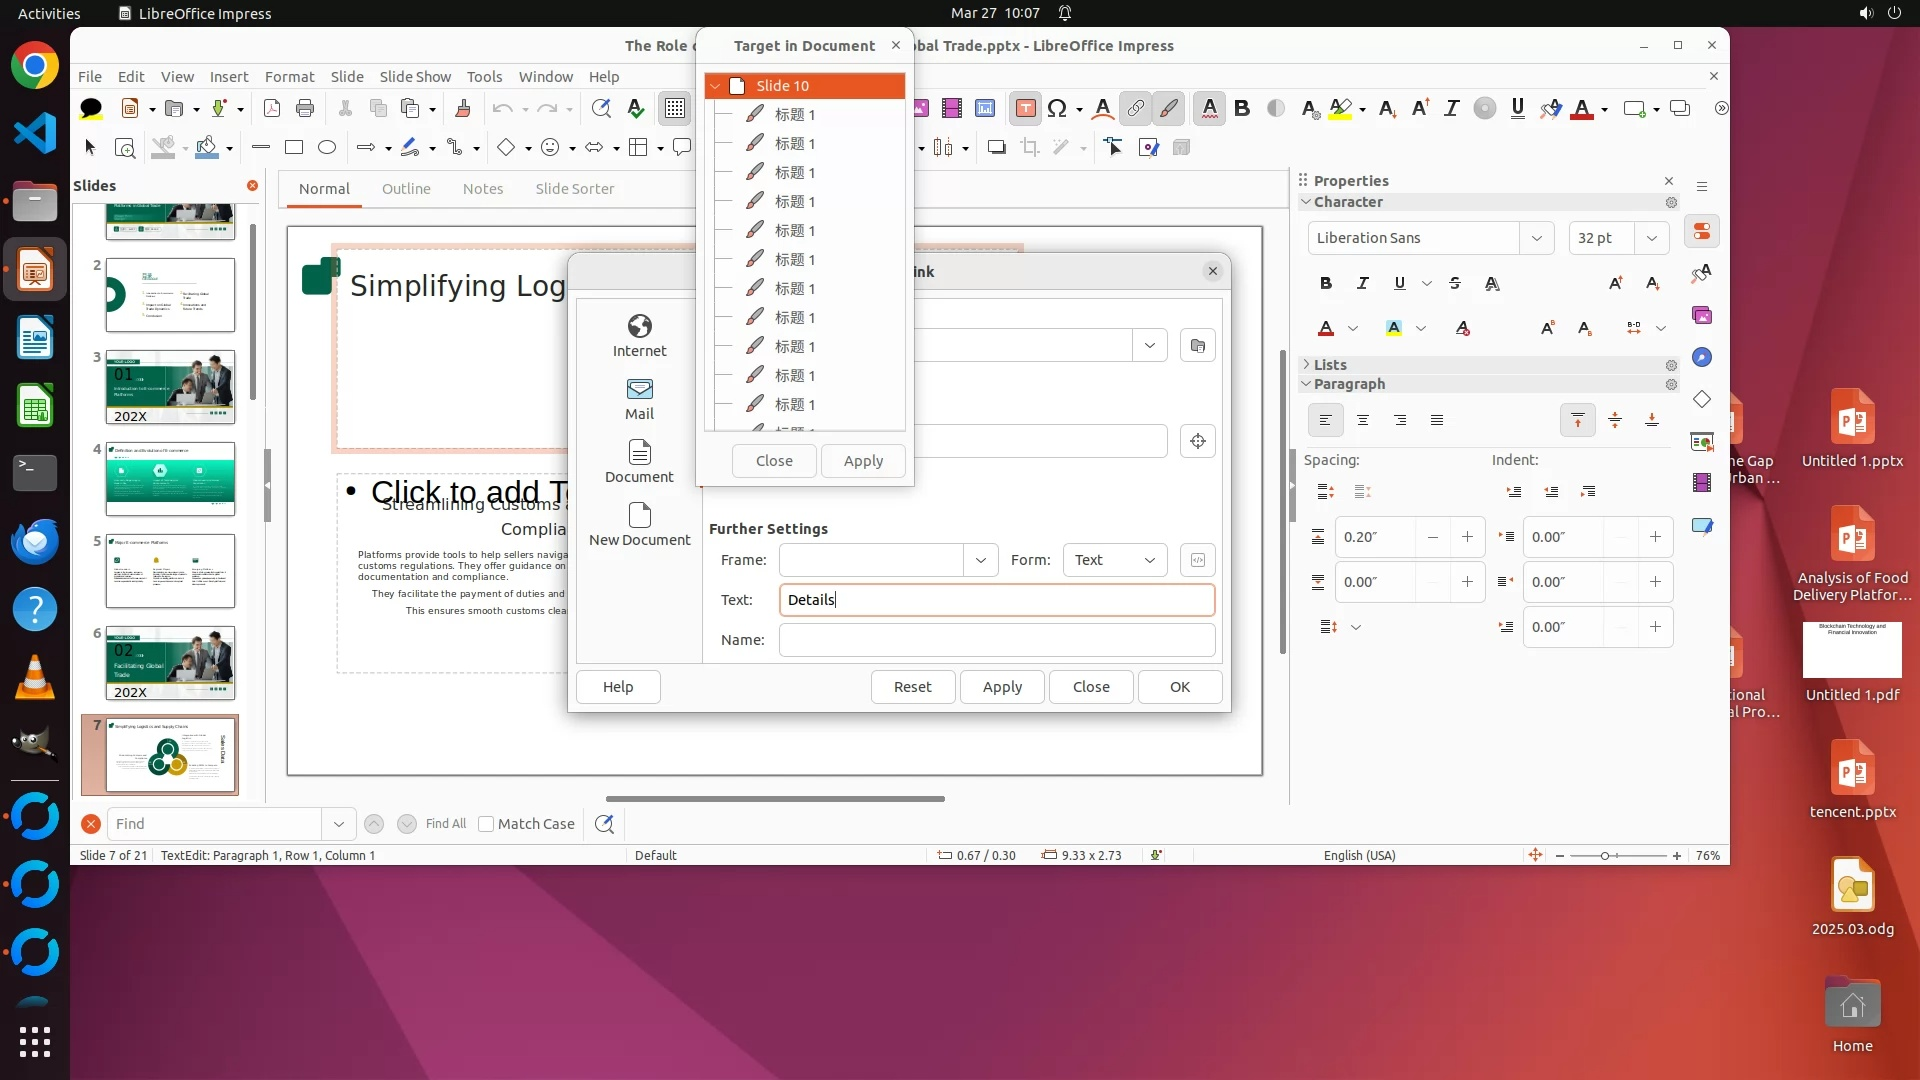The width and height of the screenshot is (1920, 1080).
Task: Collapse the Slide 10 tree node
Action: pyautogui.click(x=716, y=86)
